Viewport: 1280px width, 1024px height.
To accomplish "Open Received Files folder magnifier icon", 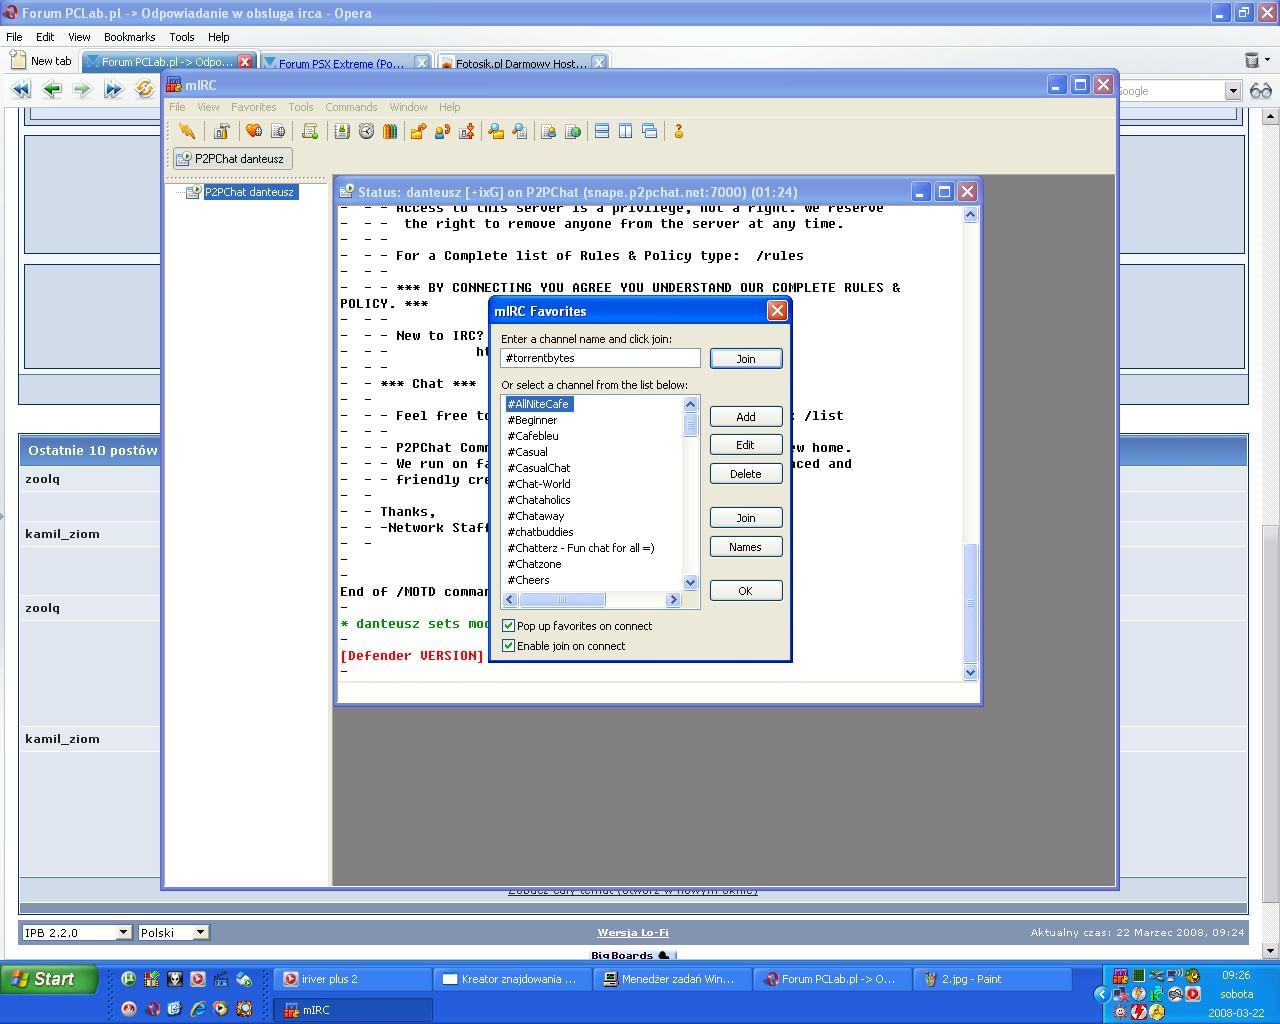I will [496, 131].
